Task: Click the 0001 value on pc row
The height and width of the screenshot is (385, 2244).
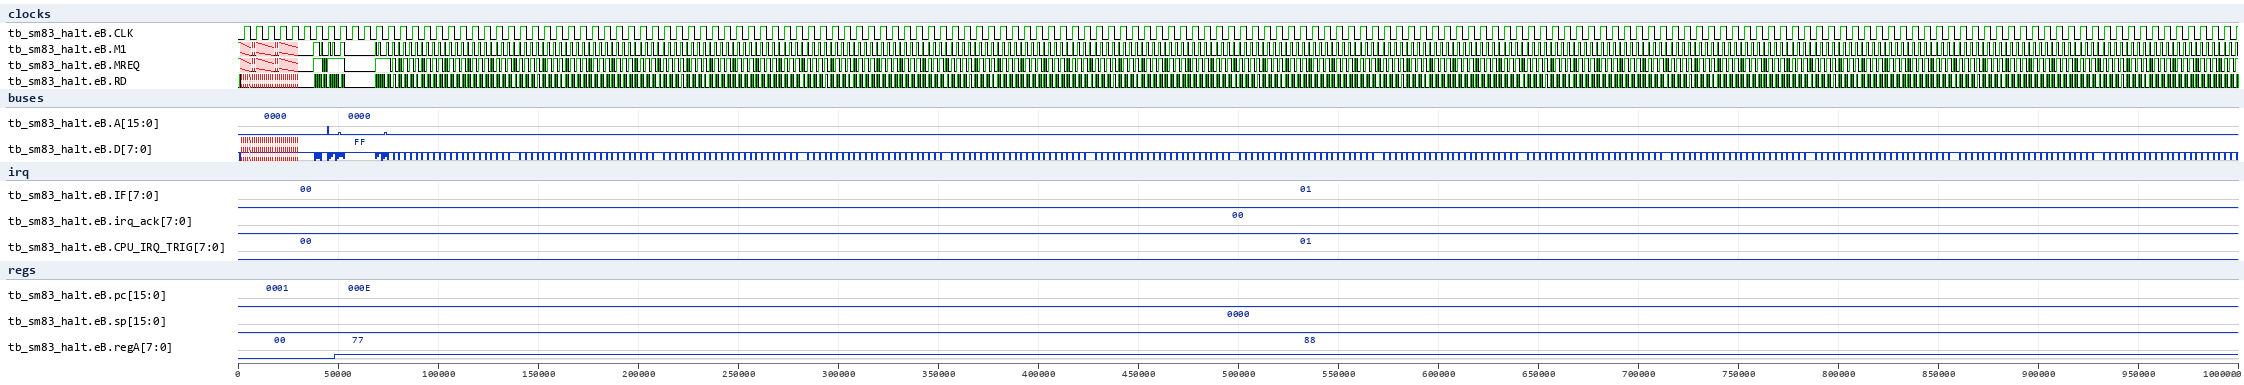Action: [x=277, y=288]
